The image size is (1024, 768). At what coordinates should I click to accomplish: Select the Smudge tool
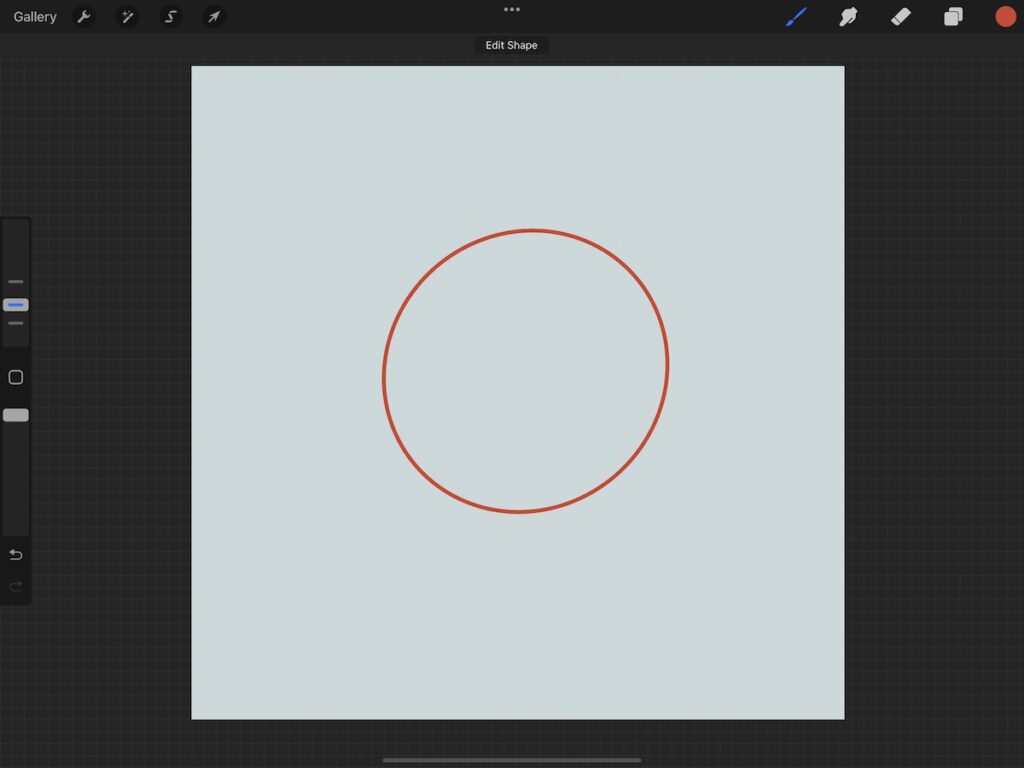(x=848, y=17)
